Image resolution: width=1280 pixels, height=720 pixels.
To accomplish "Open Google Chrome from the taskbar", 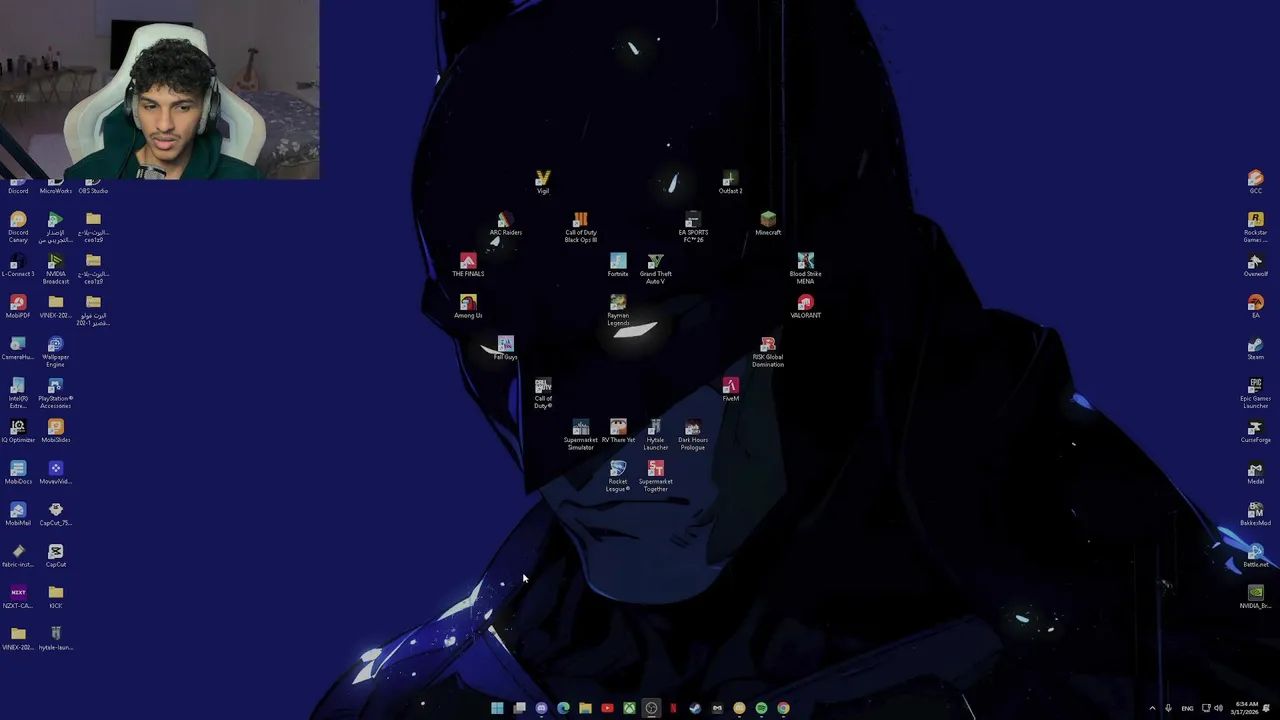I will pos(783,708).
